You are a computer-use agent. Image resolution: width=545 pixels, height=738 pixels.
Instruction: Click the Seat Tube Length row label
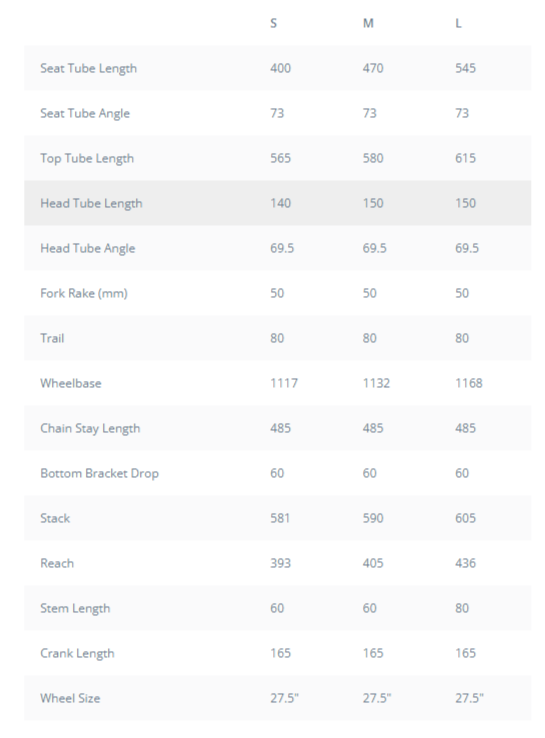(x=88, y=68)
